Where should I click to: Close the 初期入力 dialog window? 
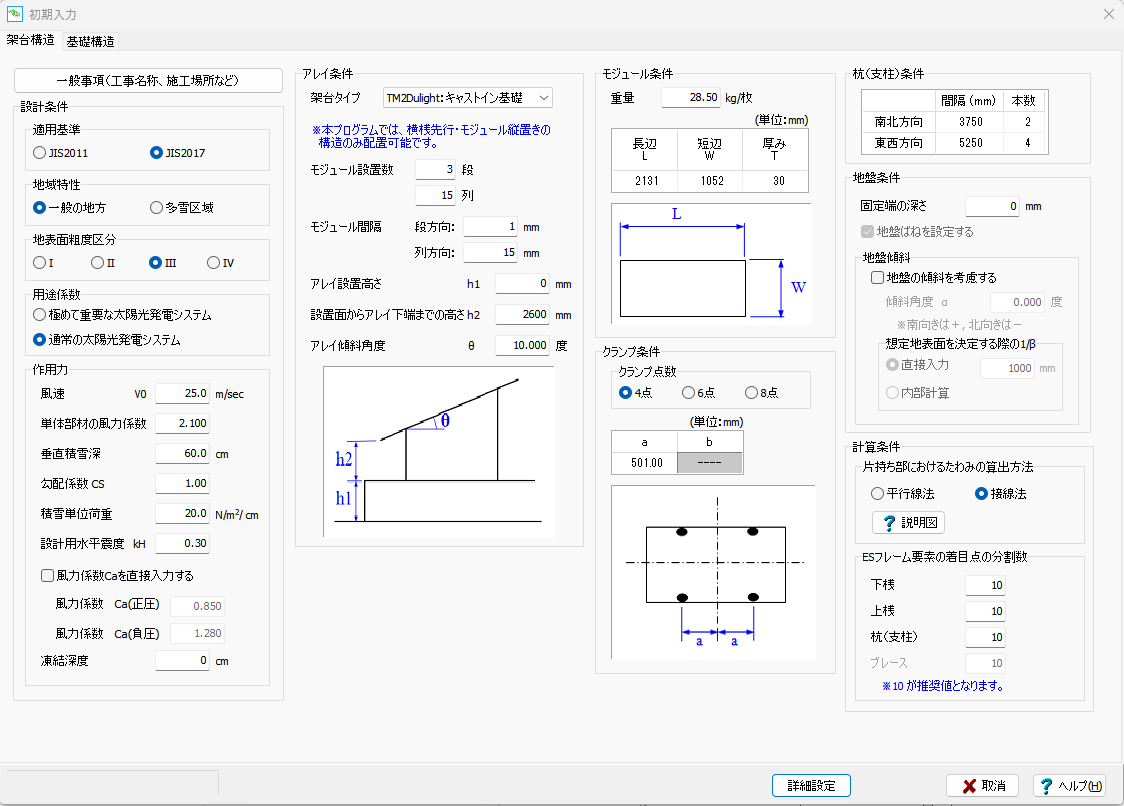[1108, 14]
